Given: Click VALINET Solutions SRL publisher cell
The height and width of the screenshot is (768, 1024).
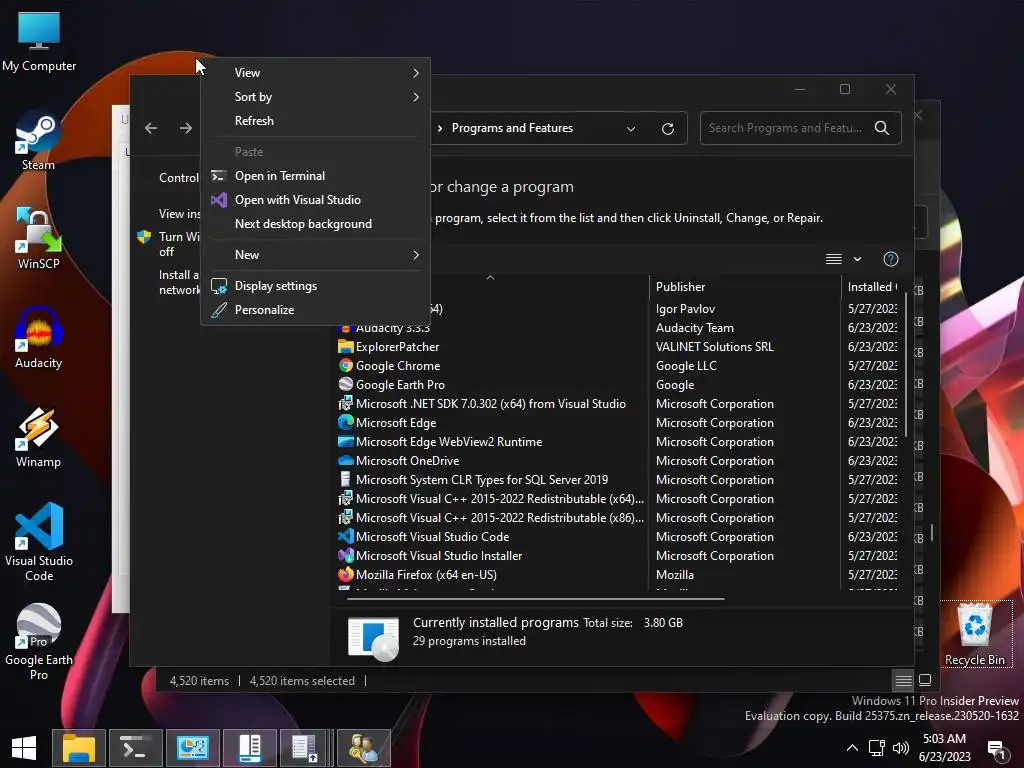Looking at the screenshot, I should pyautogui.click(x=714, y=347).
